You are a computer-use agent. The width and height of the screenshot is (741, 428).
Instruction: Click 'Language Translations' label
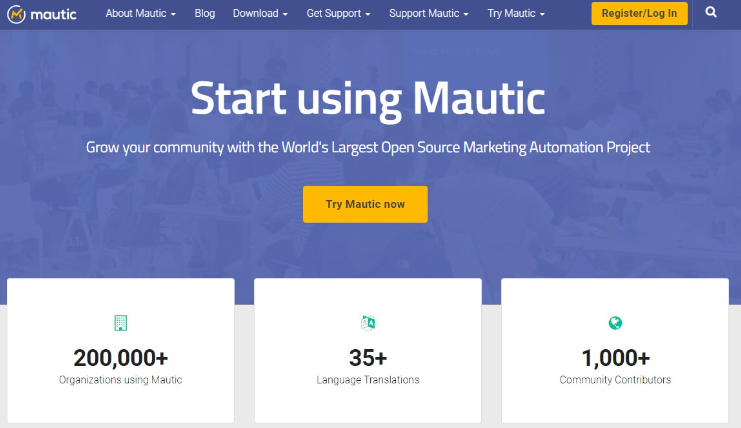tap(368, 380)
